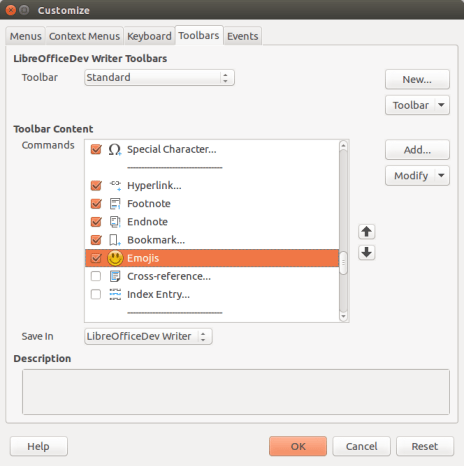Select the Special Character... row text
This screenshot has height=466, width=464.
pyautogui.click(x=172, y=149)
